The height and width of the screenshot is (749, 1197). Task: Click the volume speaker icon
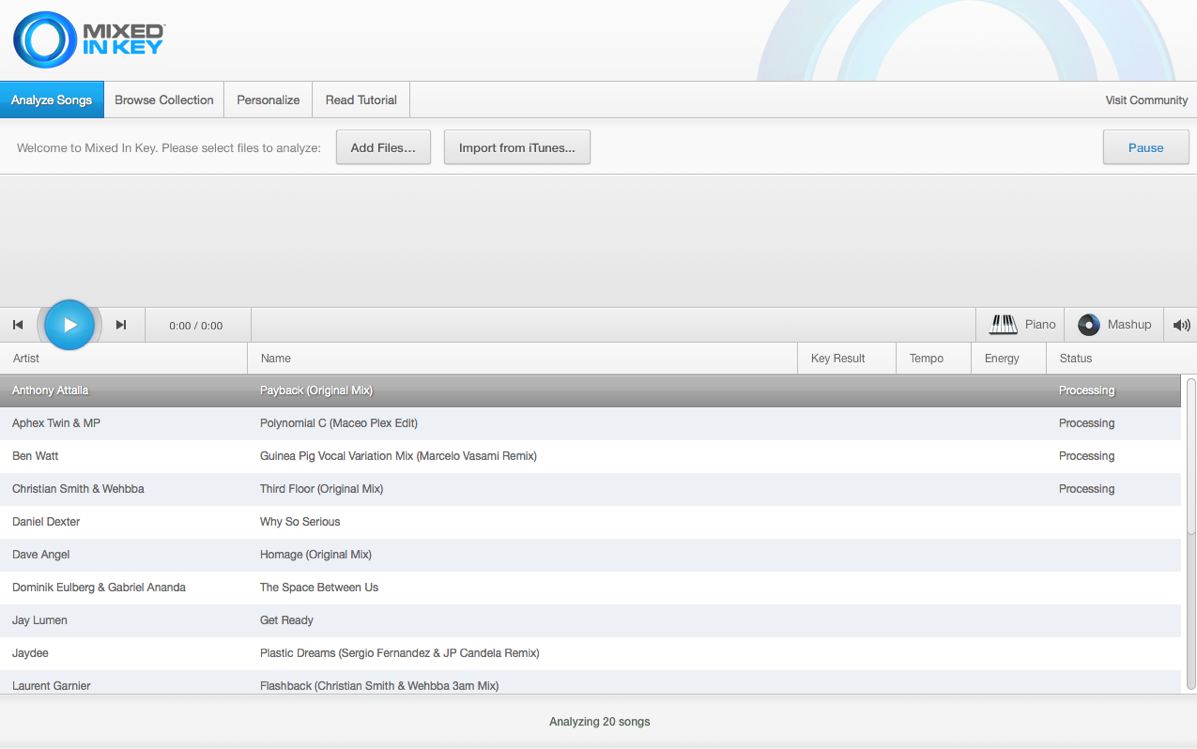pyautogui.click(x=1181, y=325)
